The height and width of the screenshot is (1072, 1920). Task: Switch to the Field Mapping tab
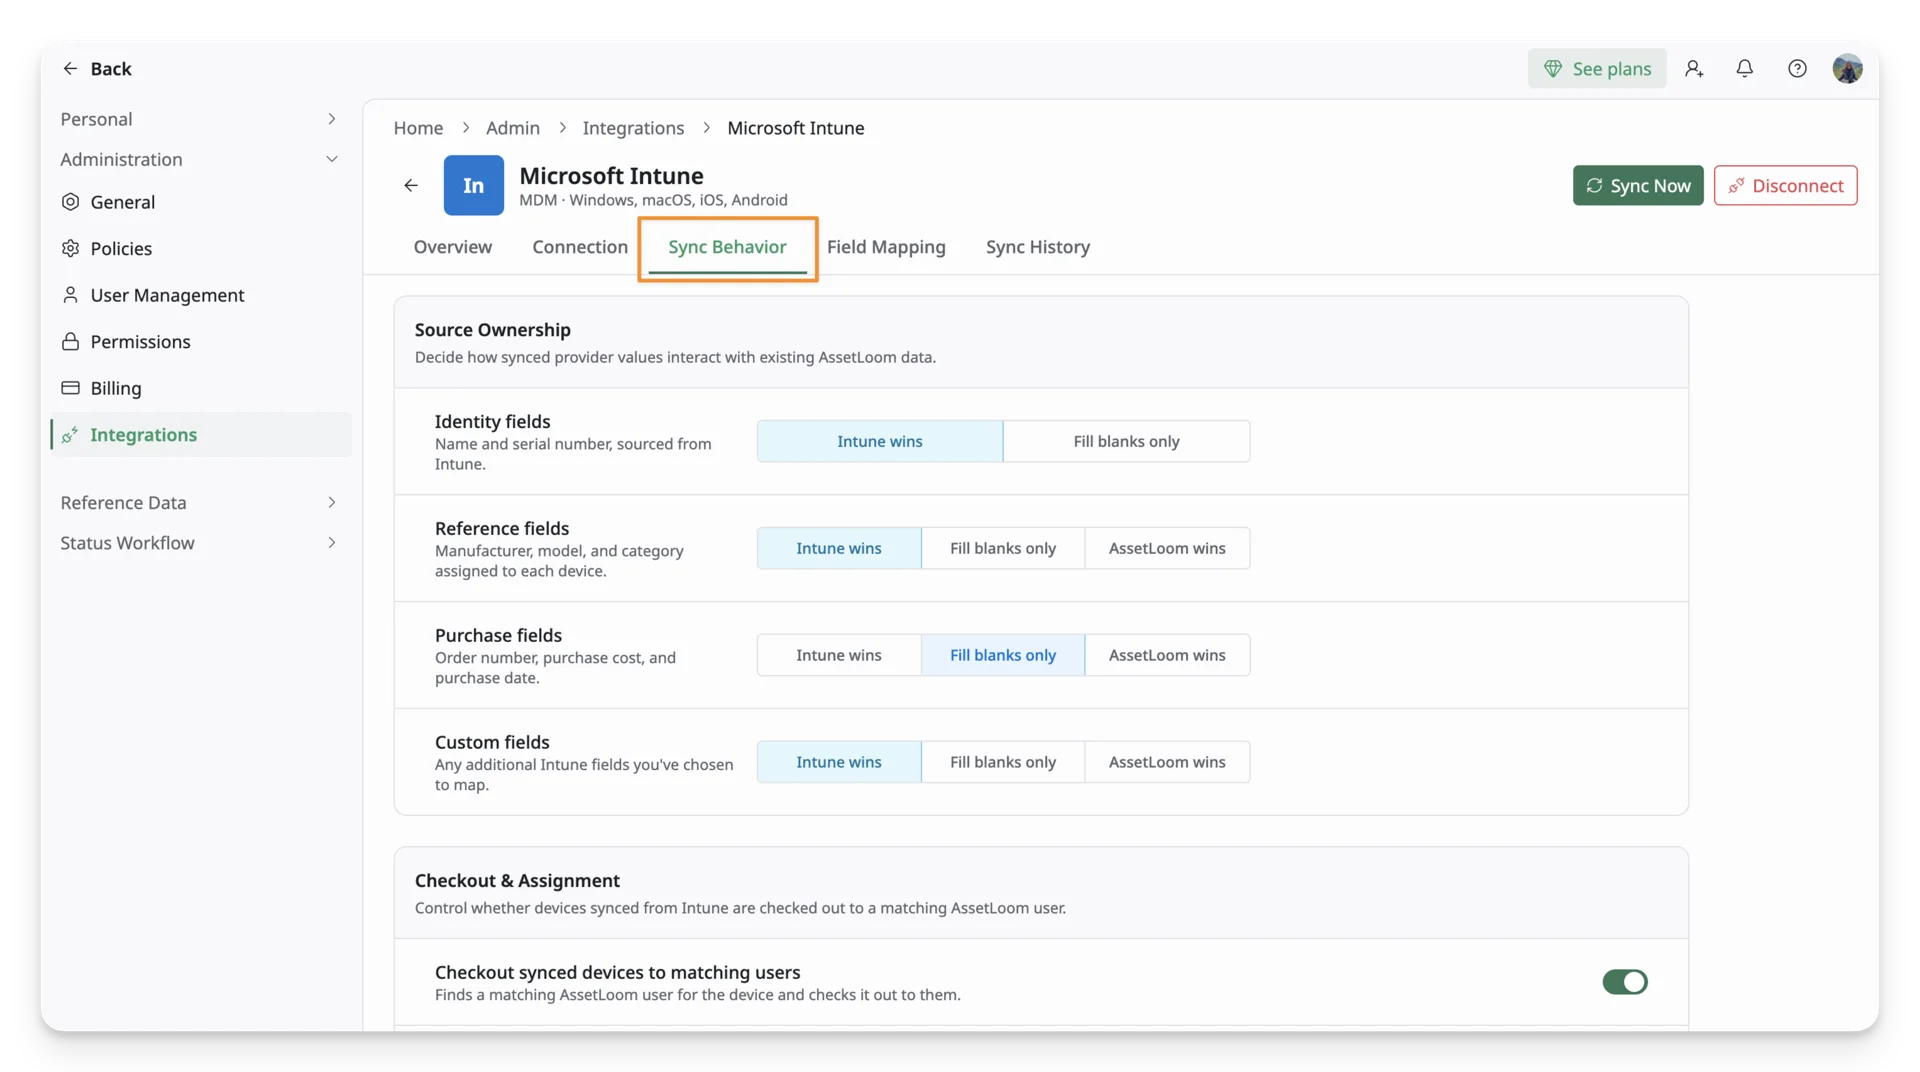coord(886,247)
